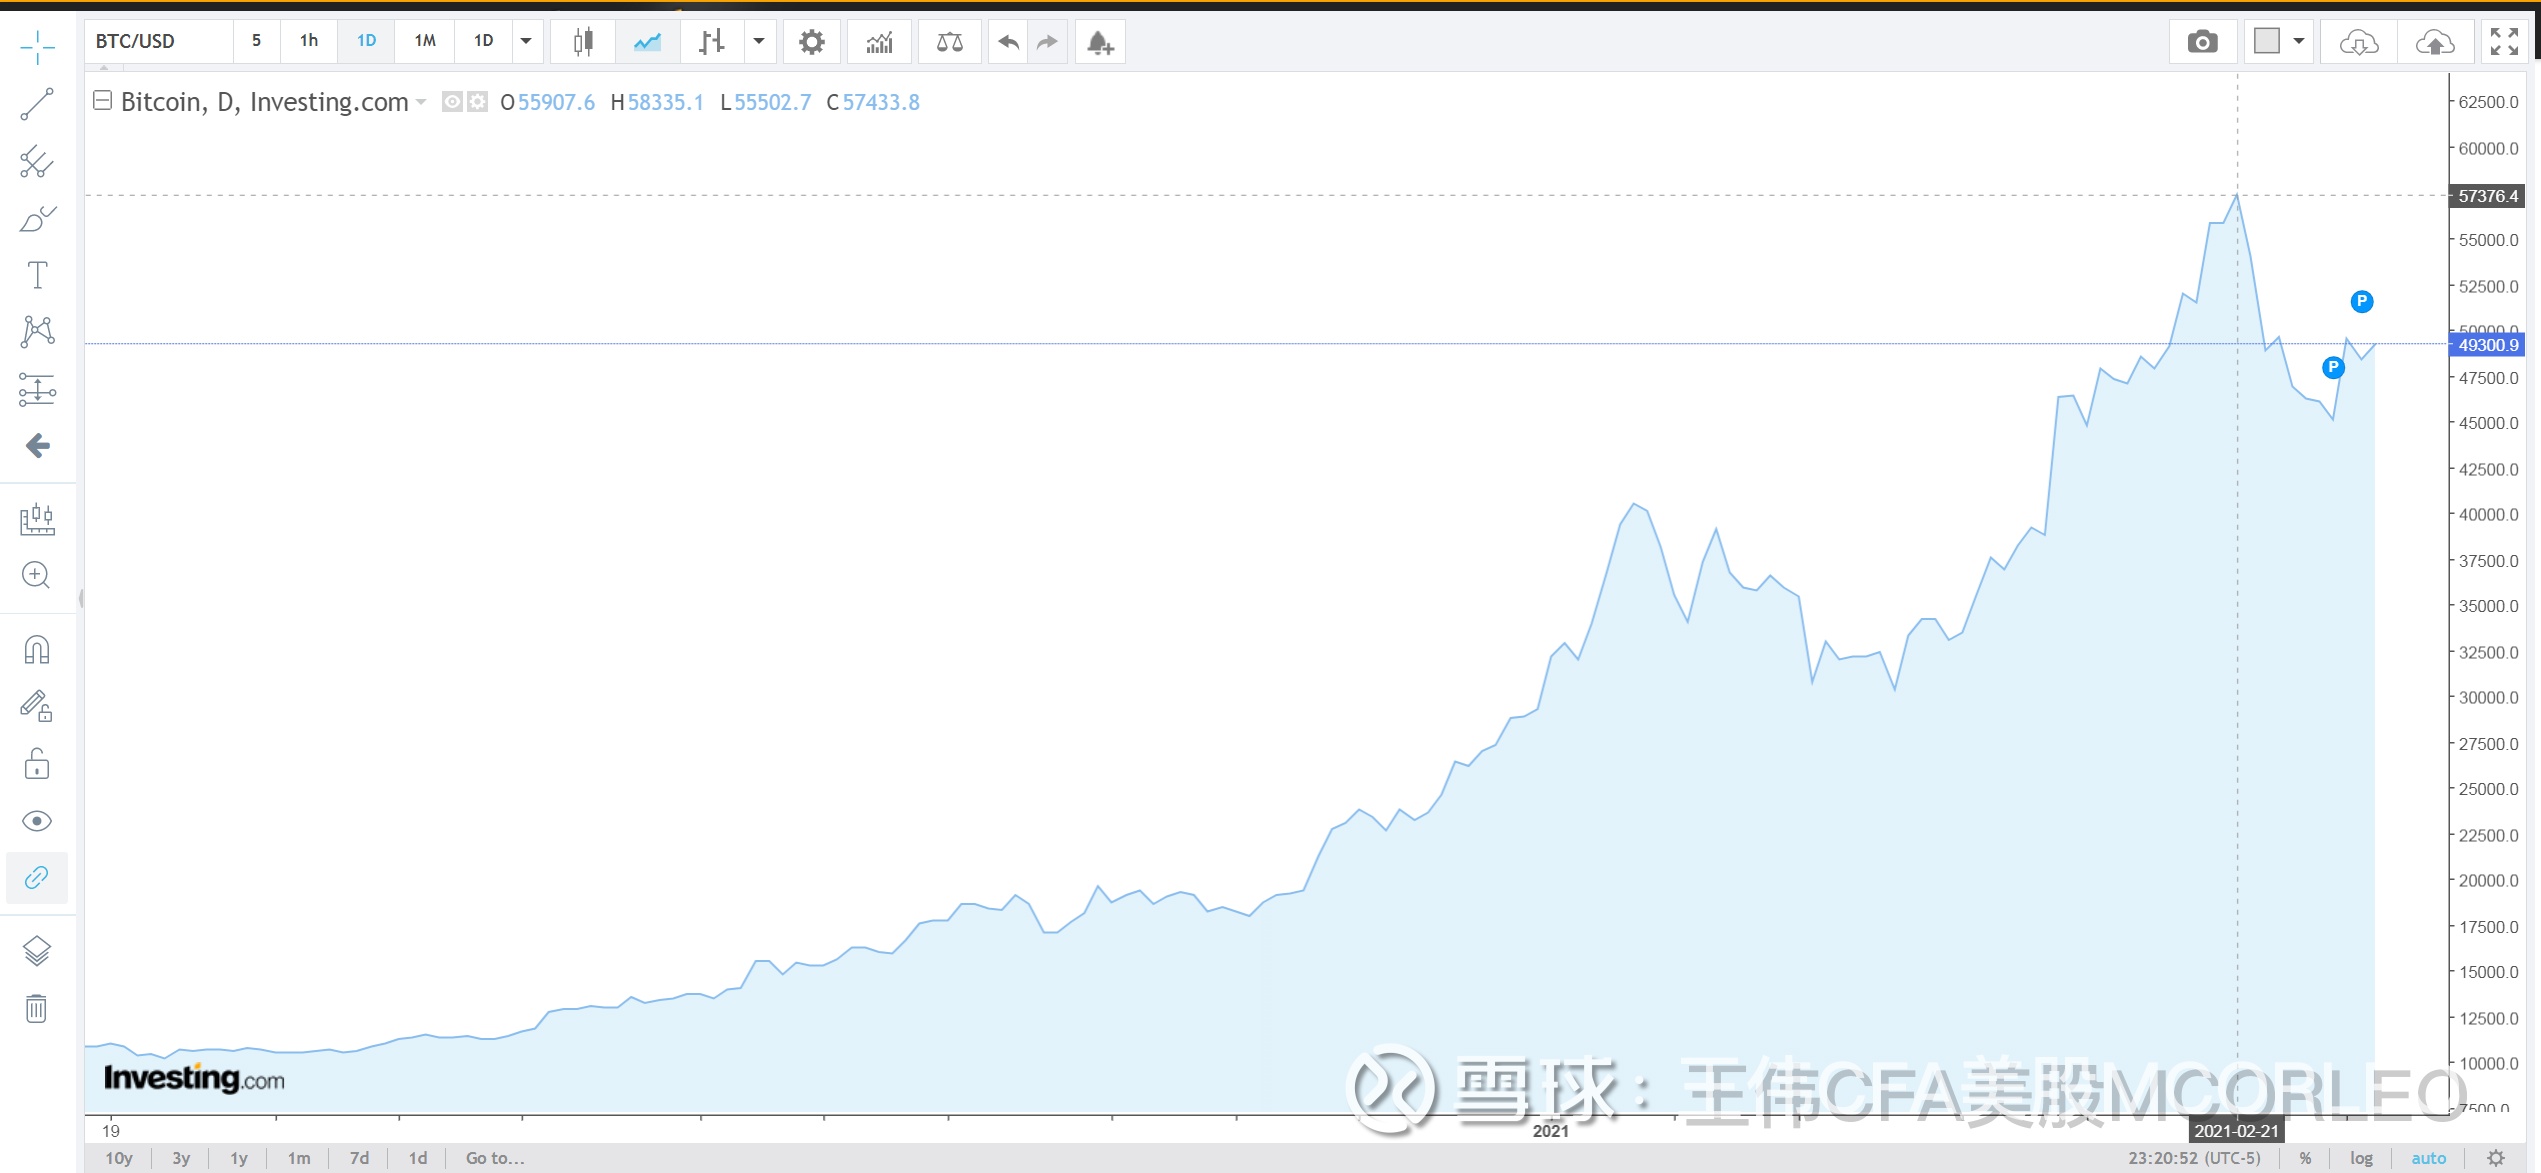
Task: Toggle hide all drawings eye icon
Action: point(37,821)
